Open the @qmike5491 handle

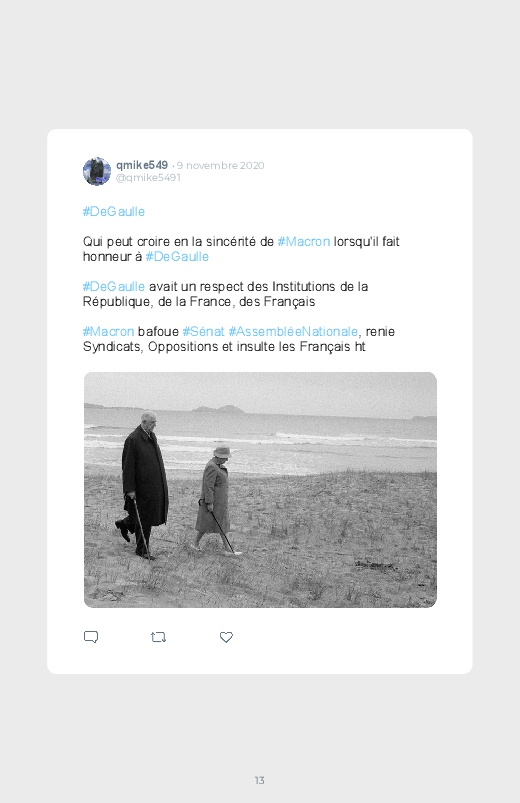[x=148, y=177]
